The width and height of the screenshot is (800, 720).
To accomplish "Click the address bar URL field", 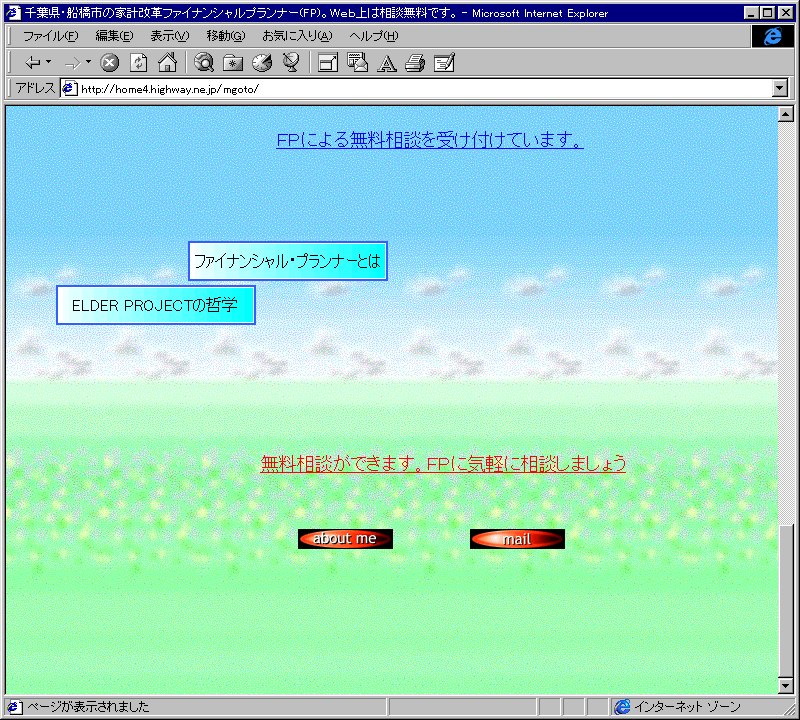I will point(425,89).
